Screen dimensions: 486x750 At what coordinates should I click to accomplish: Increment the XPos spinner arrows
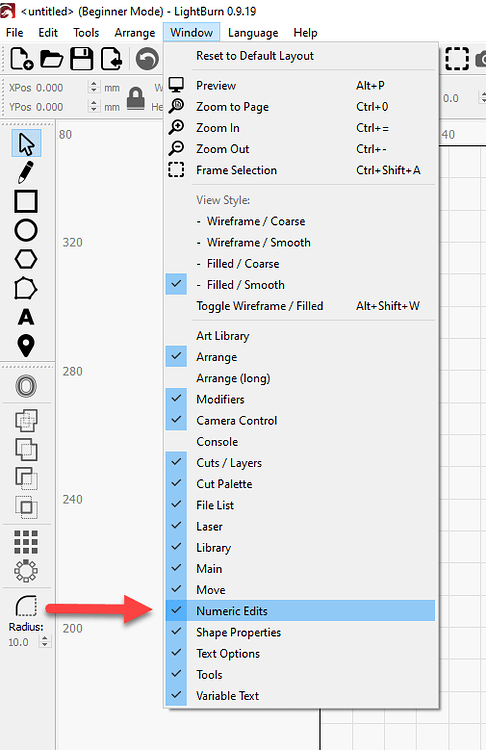tap(94, 87)
